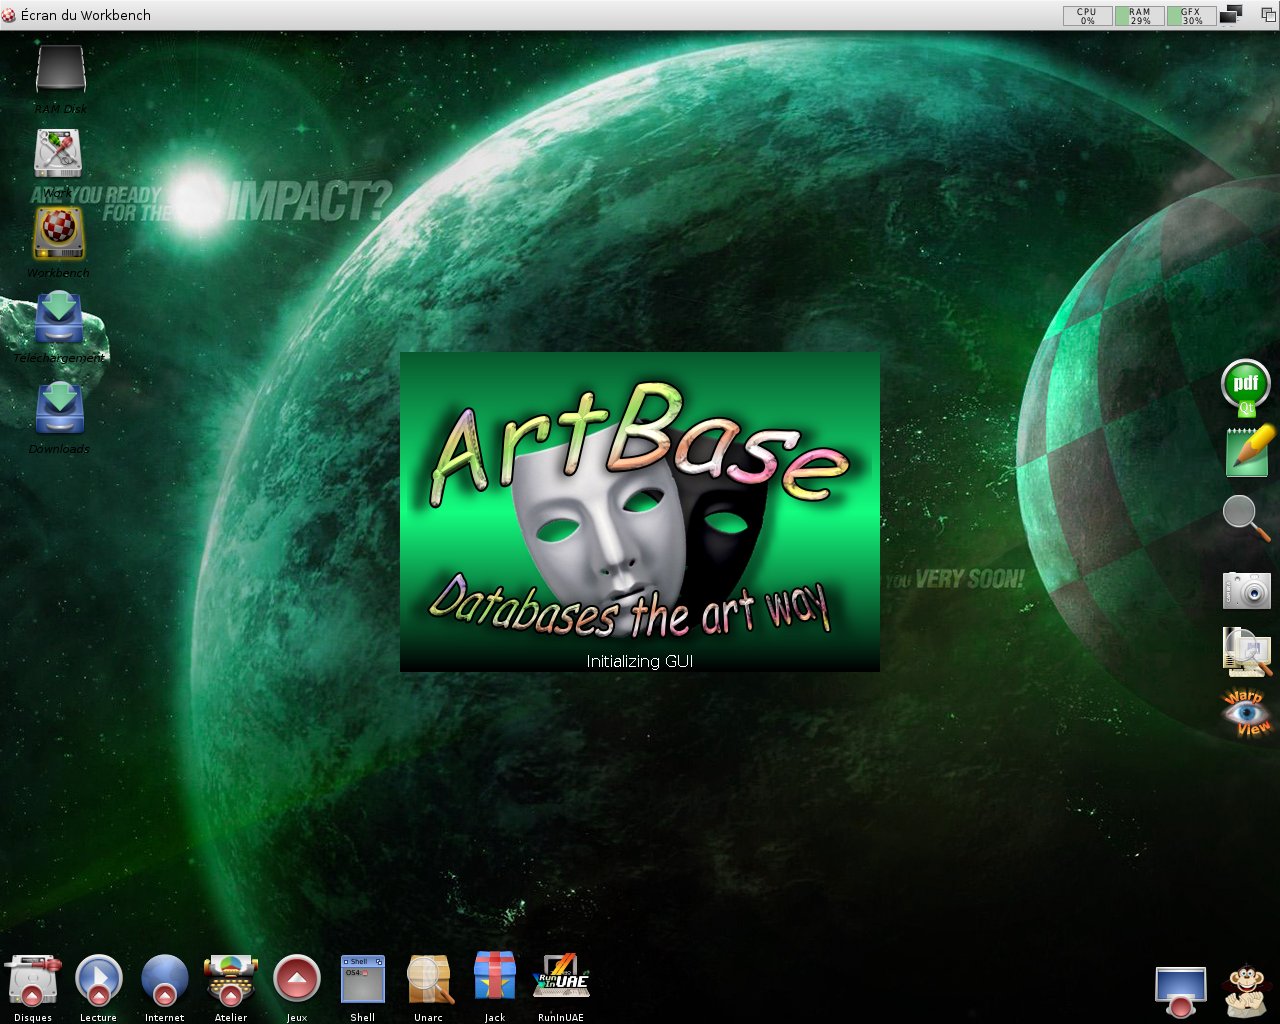The height and width of the screenshot is (1024, 1280).
Task: Launch the Jack gift-box icon
Action: point(495,977)
